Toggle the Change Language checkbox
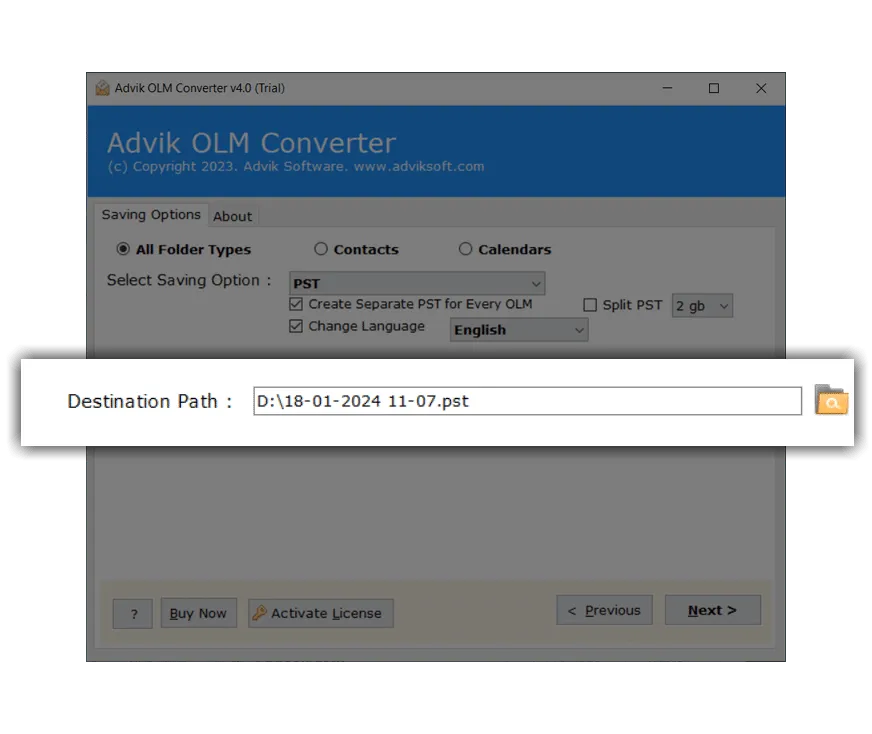 pos(296,326)
